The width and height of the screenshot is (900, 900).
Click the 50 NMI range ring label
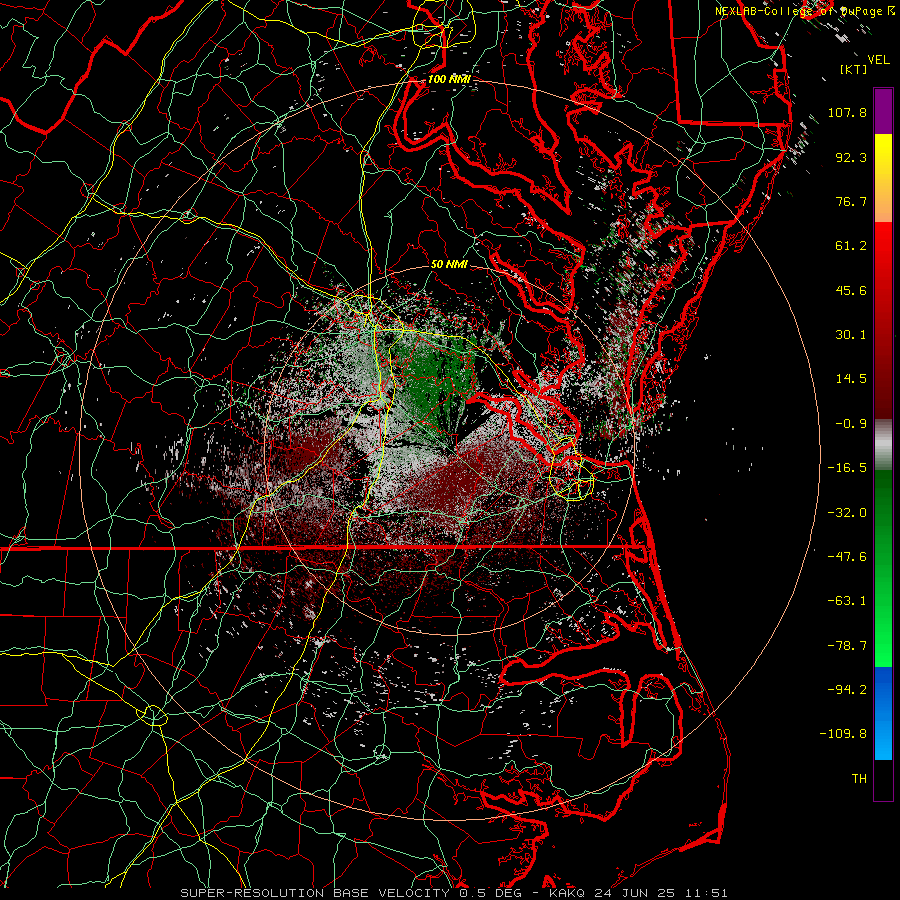tap(449, 264)
